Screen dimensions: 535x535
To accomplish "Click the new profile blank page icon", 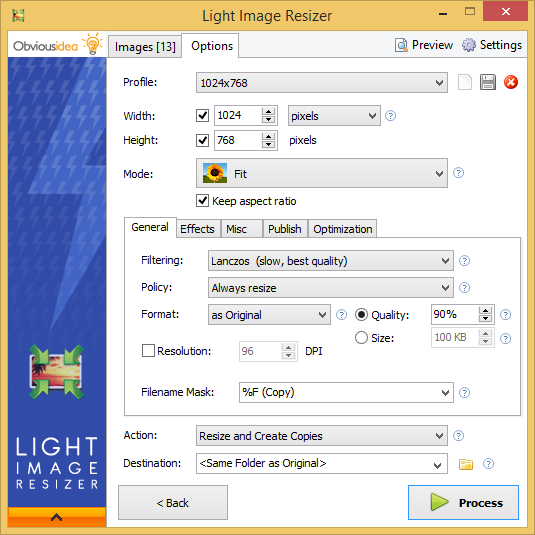I will (465, 82).
